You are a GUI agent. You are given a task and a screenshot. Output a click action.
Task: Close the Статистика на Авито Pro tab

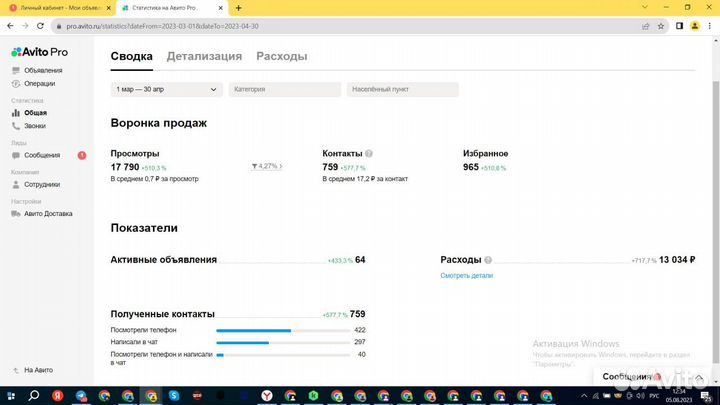(220, 8)
